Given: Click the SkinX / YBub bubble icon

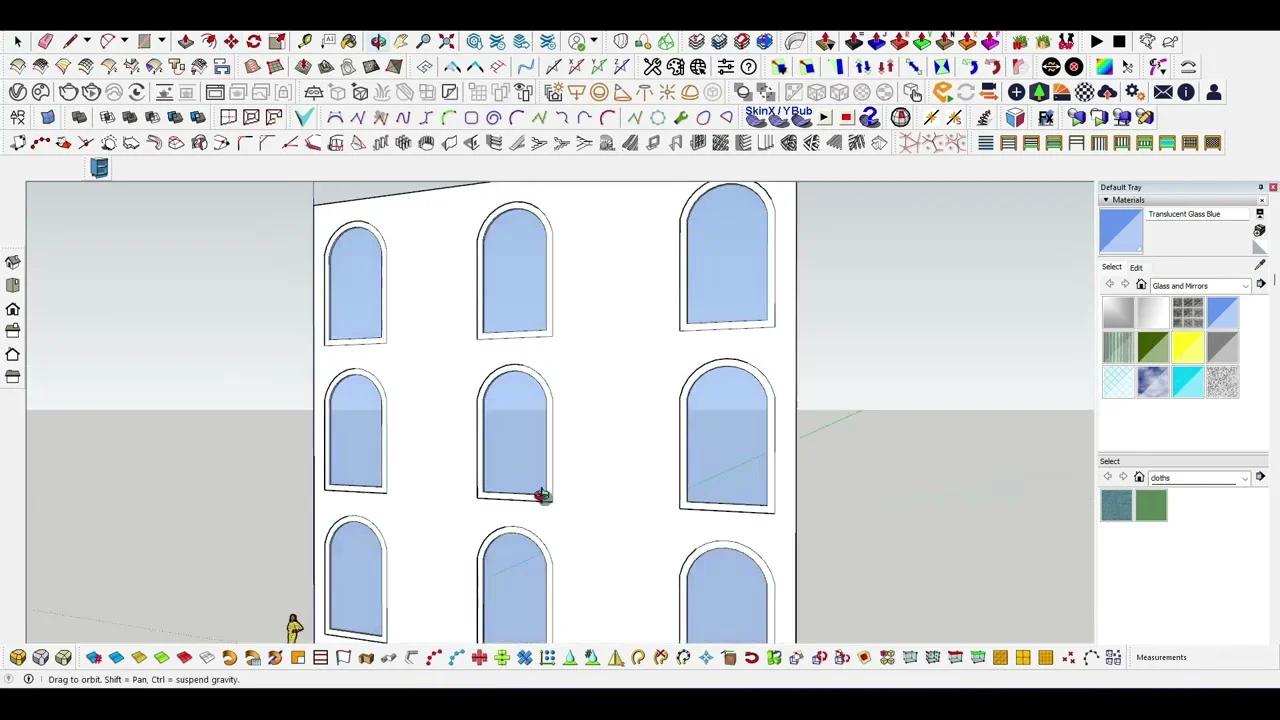Looking at the screenshot, I should click(778, 117).
